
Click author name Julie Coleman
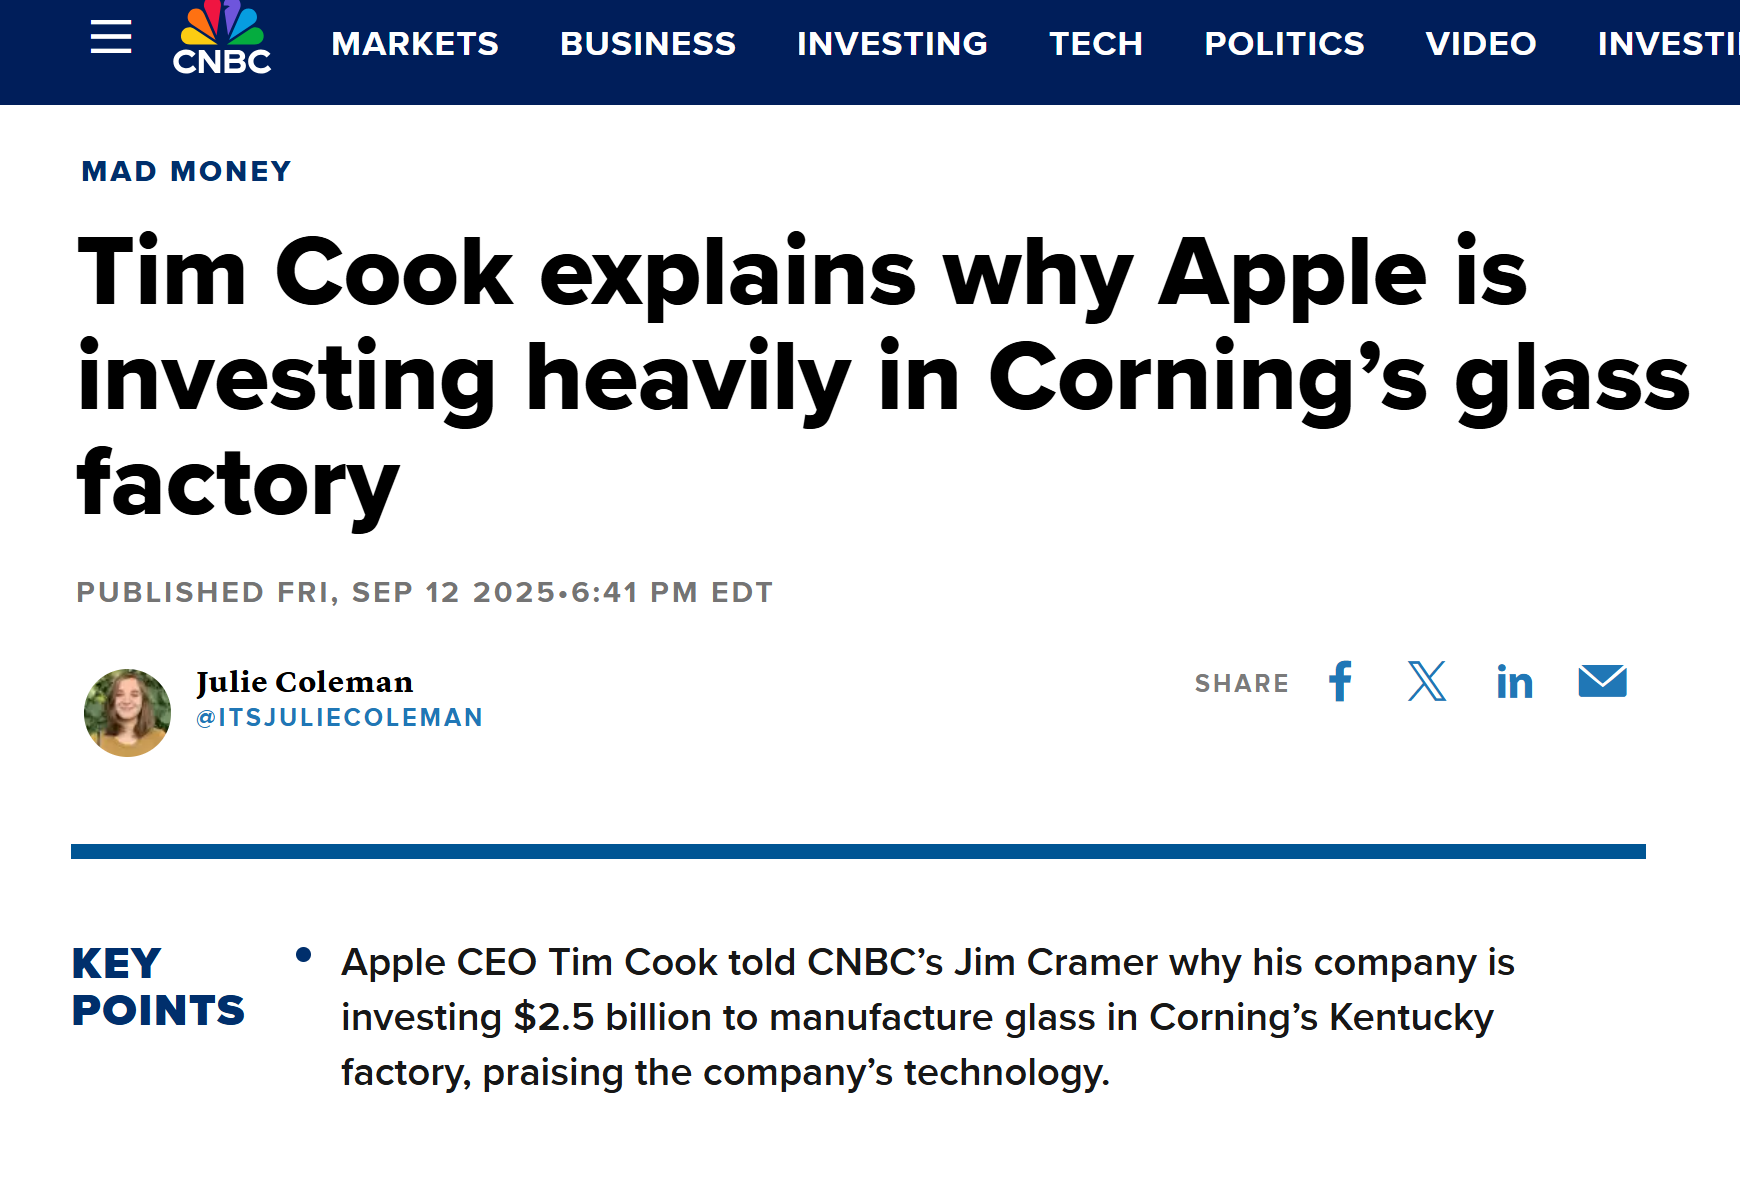pos(304,682)
